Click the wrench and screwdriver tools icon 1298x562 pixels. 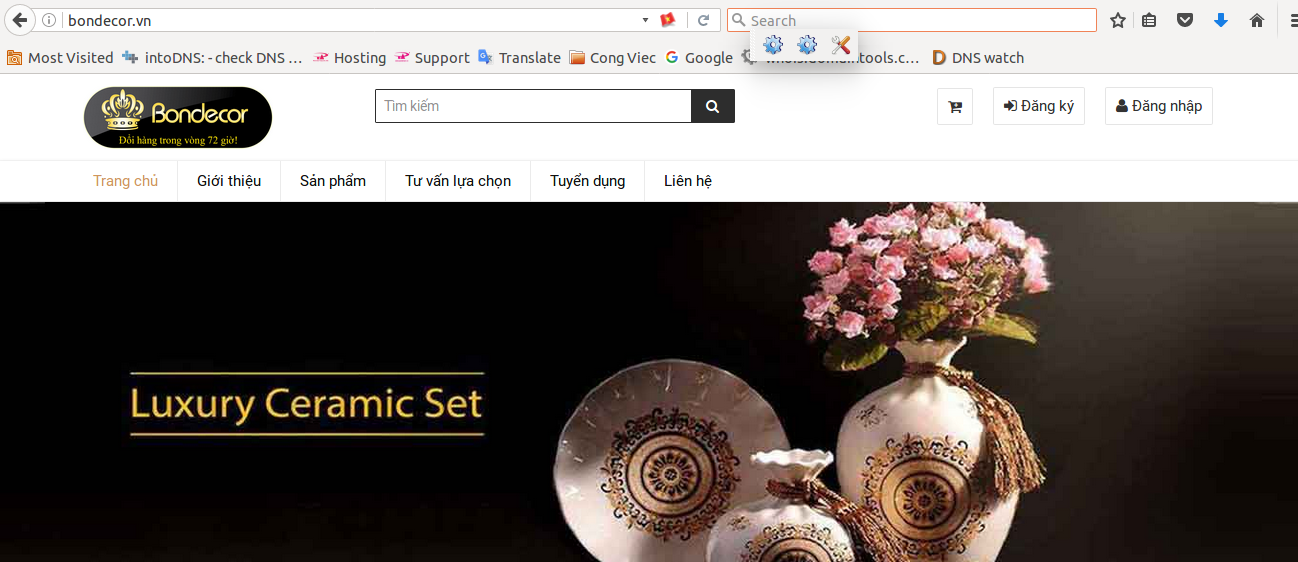[x=841, y=44]
